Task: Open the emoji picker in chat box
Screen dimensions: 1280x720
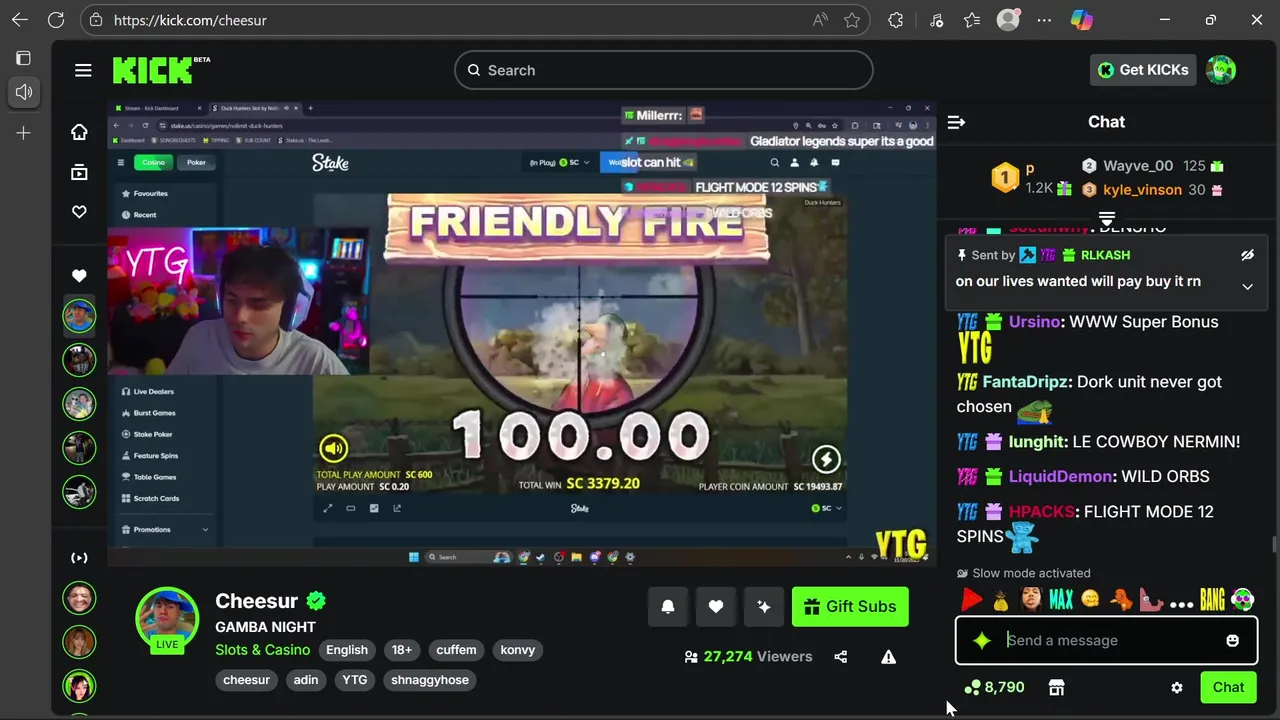Action: [1233, 640]
